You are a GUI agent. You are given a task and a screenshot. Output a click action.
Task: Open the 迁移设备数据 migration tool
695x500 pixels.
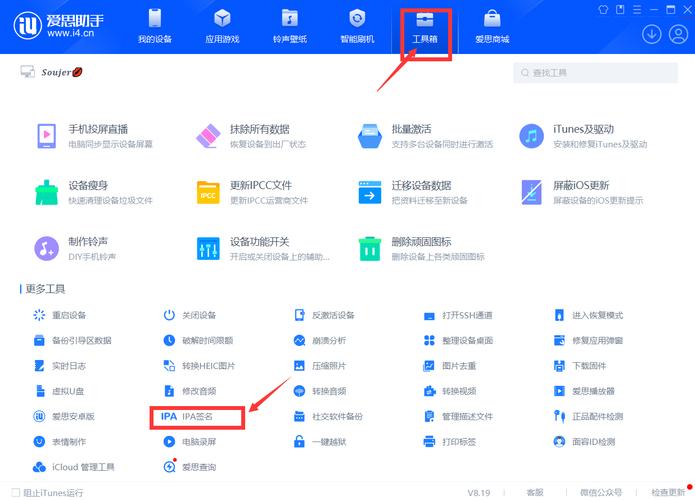click(x=371, y=192)
